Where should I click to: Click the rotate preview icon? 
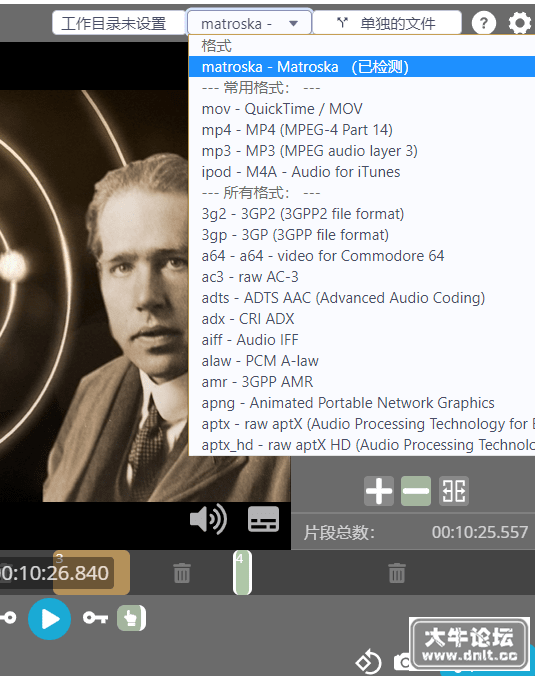point(368,662)
